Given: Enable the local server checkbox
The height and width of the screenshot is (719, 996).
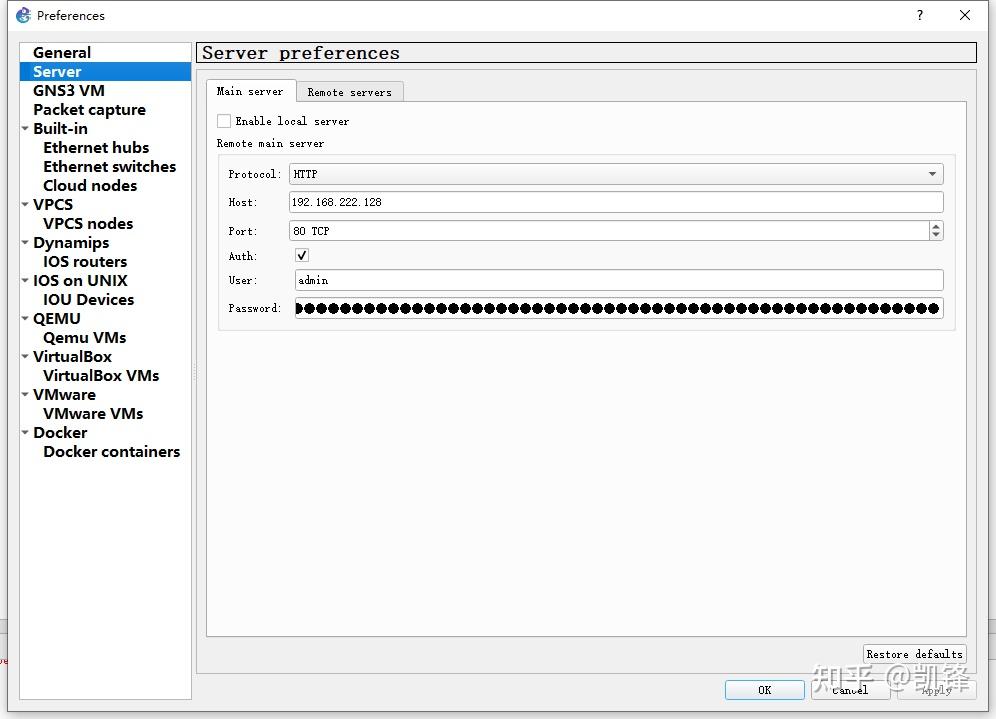Looking at the screenshot, I should coord(224,121).
